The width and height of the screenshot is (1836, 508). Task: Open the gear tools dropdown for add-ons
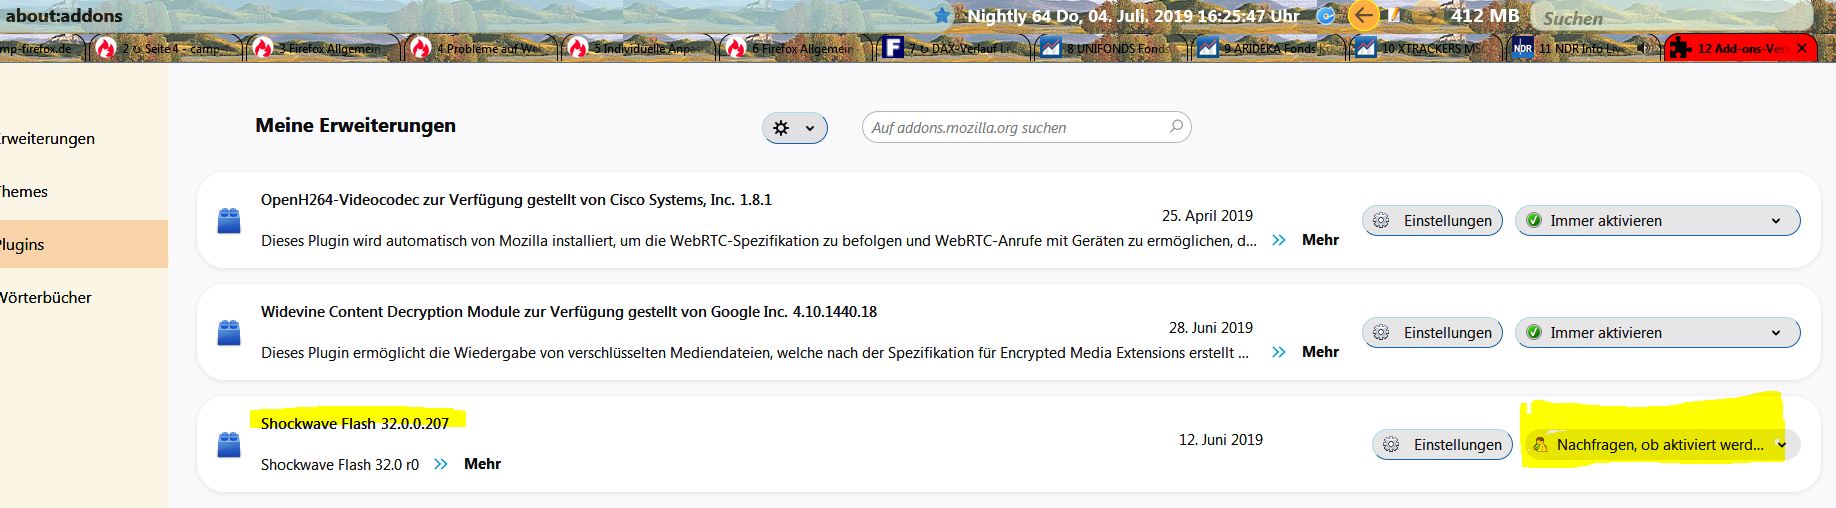[795, 128]
